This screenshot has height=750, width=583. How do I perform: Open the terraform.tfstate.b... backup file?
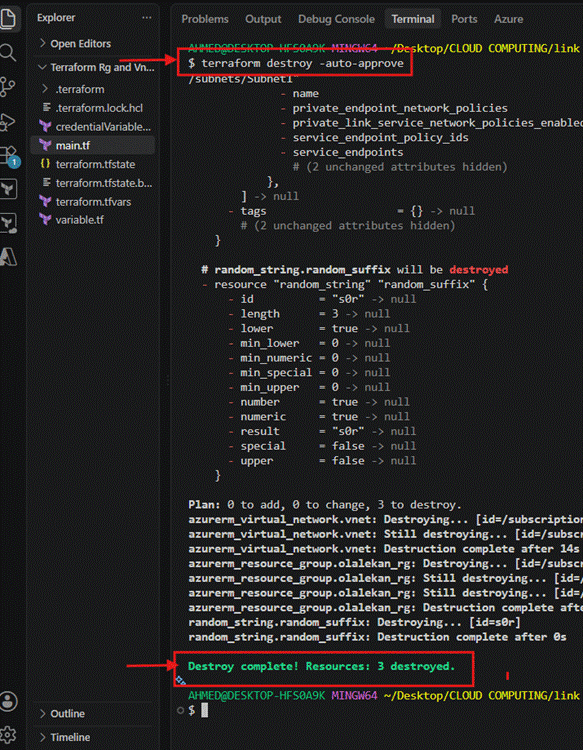coord(104,183)
